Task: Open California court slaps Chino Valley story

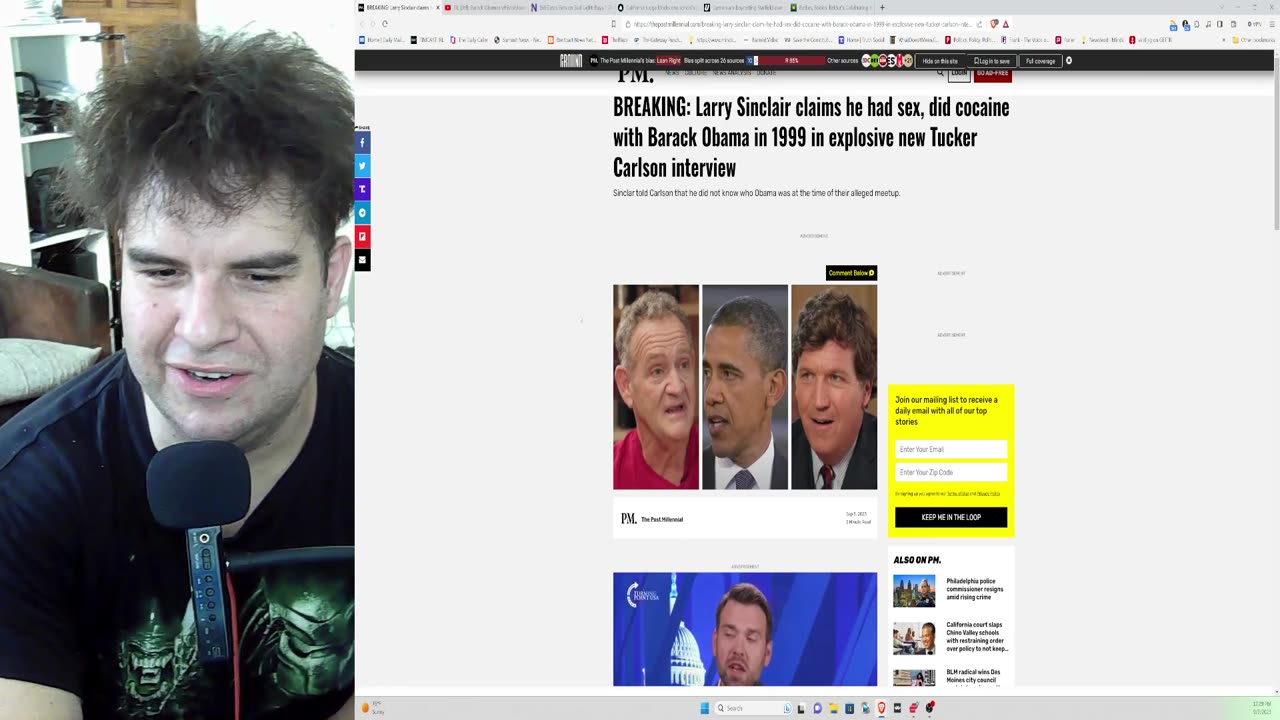Action: pyautogui.click(x=977, y=637)
